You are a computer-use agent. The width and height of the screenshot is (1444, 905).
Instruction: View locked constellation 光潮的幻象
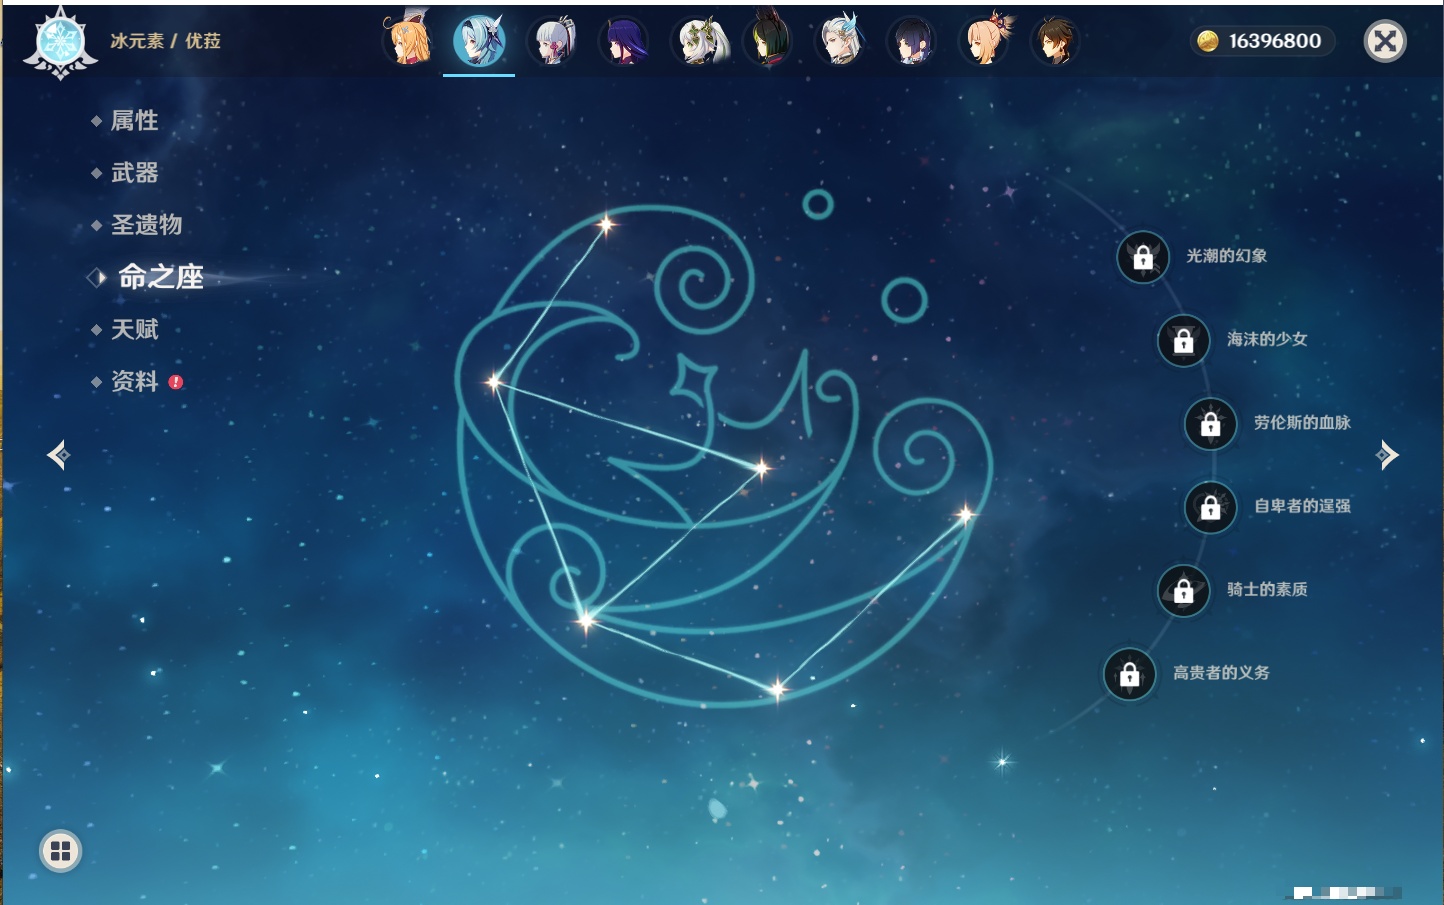click(1143, 258)
